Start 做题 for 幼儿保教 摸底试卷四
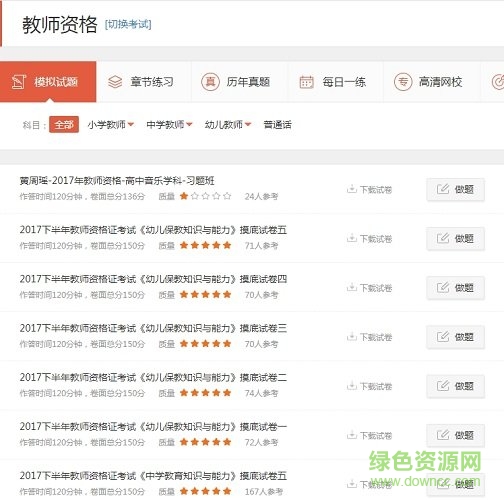 [x=455, y=288]
